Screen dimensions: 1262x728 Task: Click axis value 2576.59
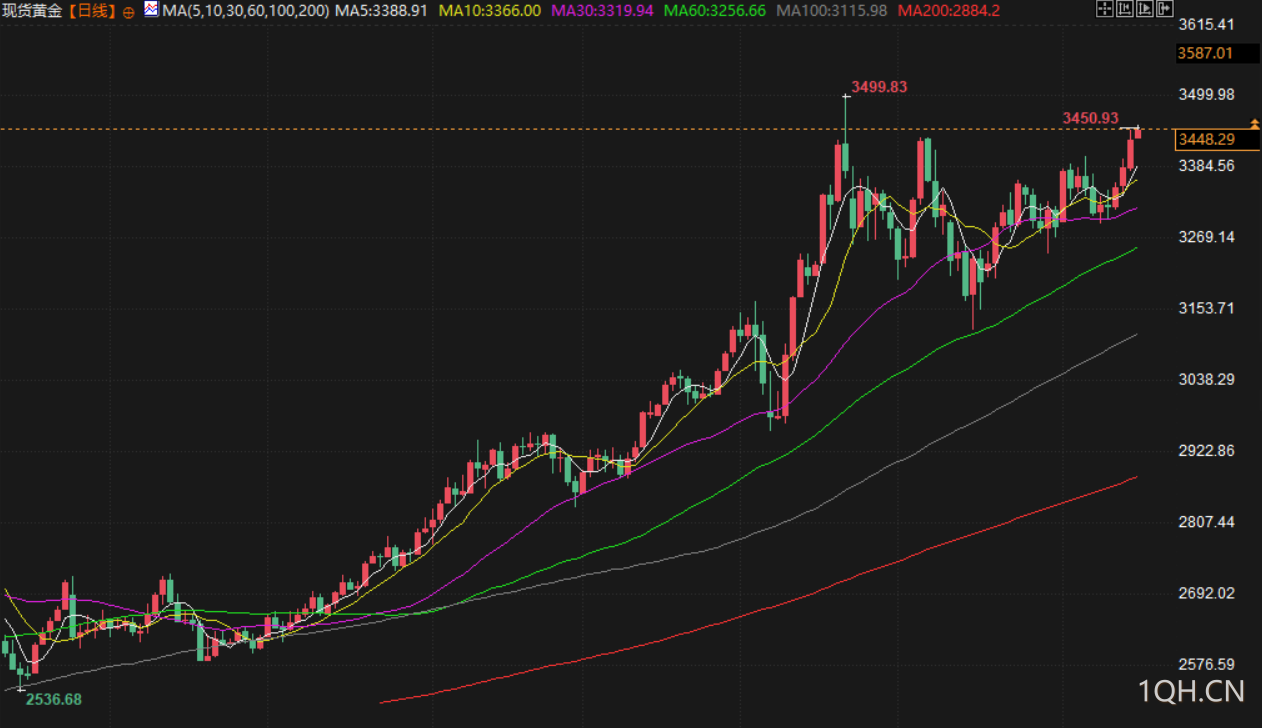click(x=1206, y=664)
